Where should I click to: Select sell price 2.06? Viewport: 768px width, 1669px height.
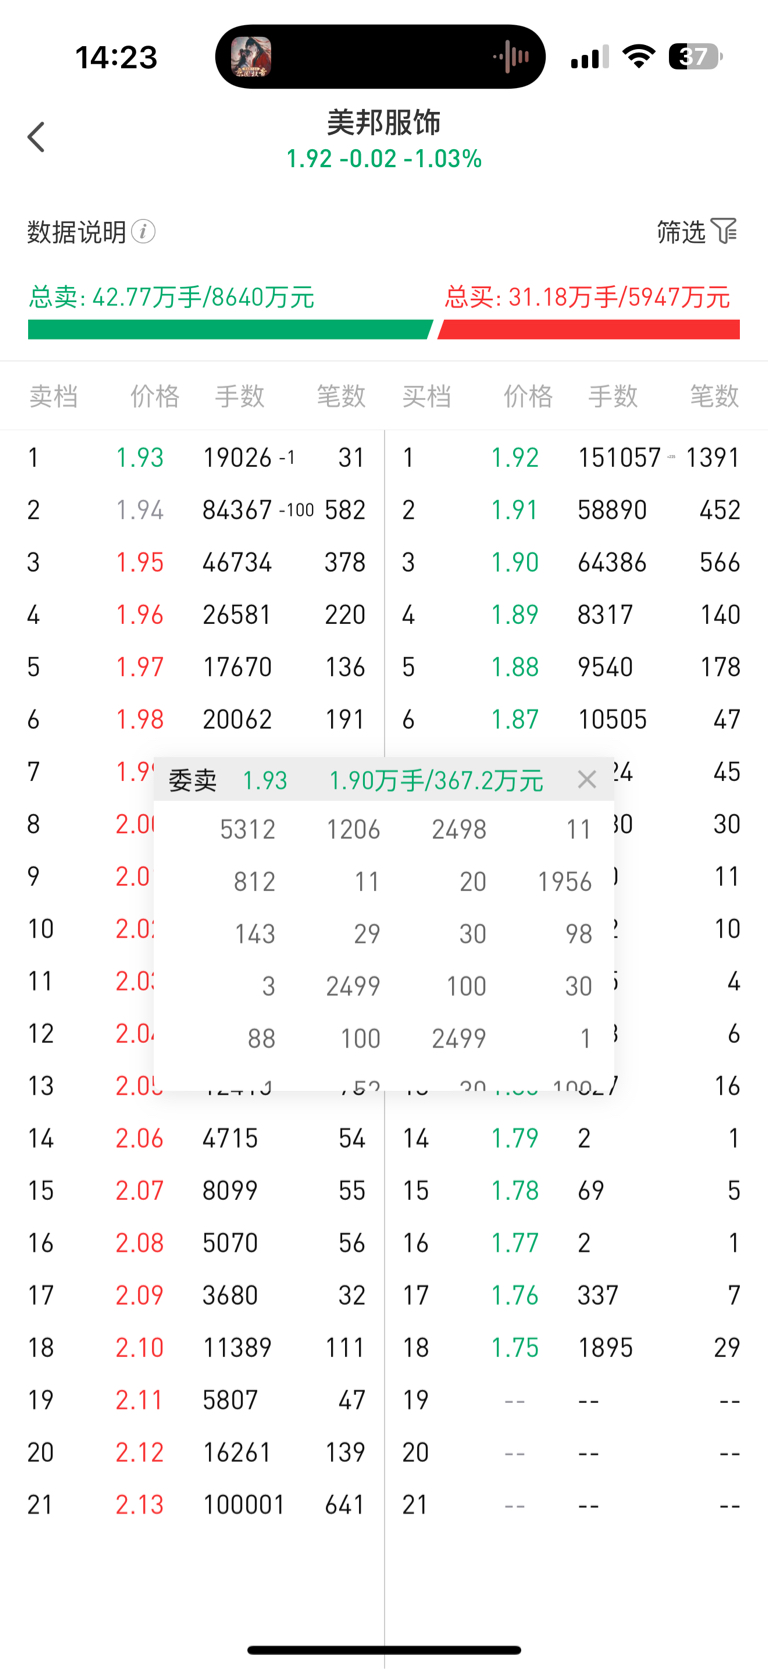tap(140, 1138)
